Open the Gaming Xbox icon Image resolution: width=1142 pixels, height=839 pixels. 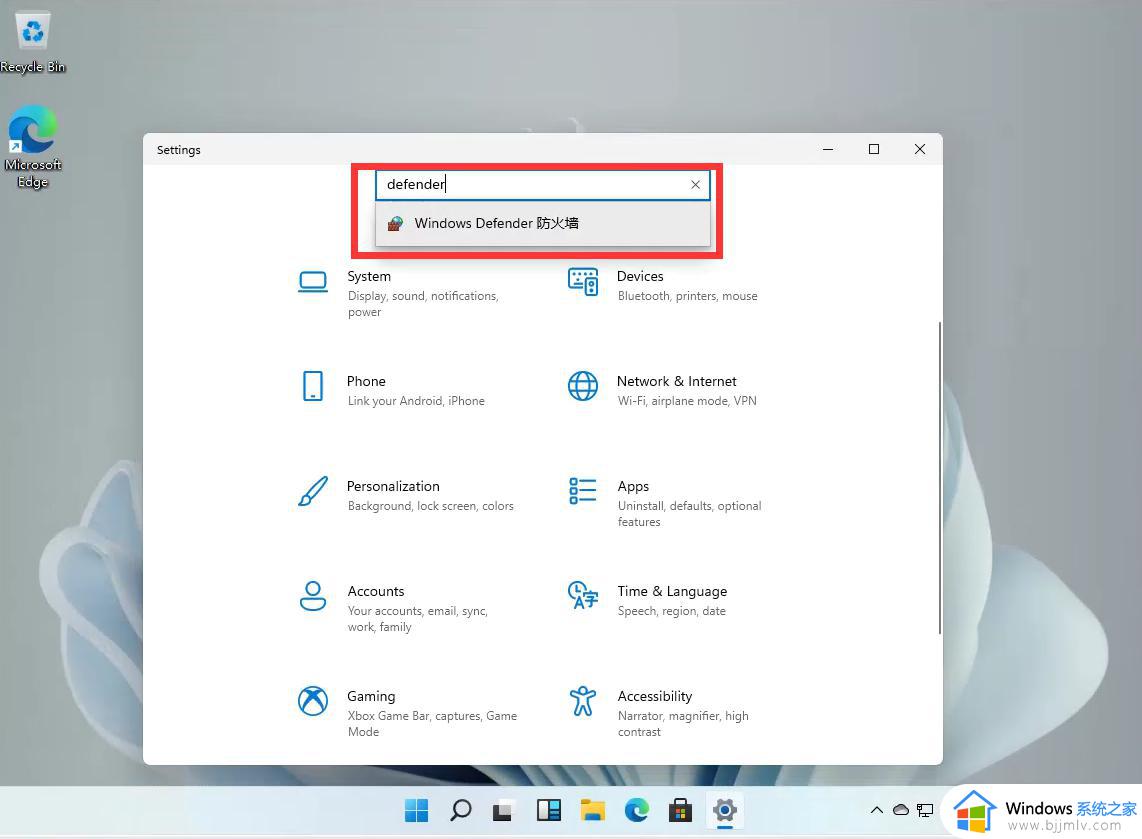[313, 701]
